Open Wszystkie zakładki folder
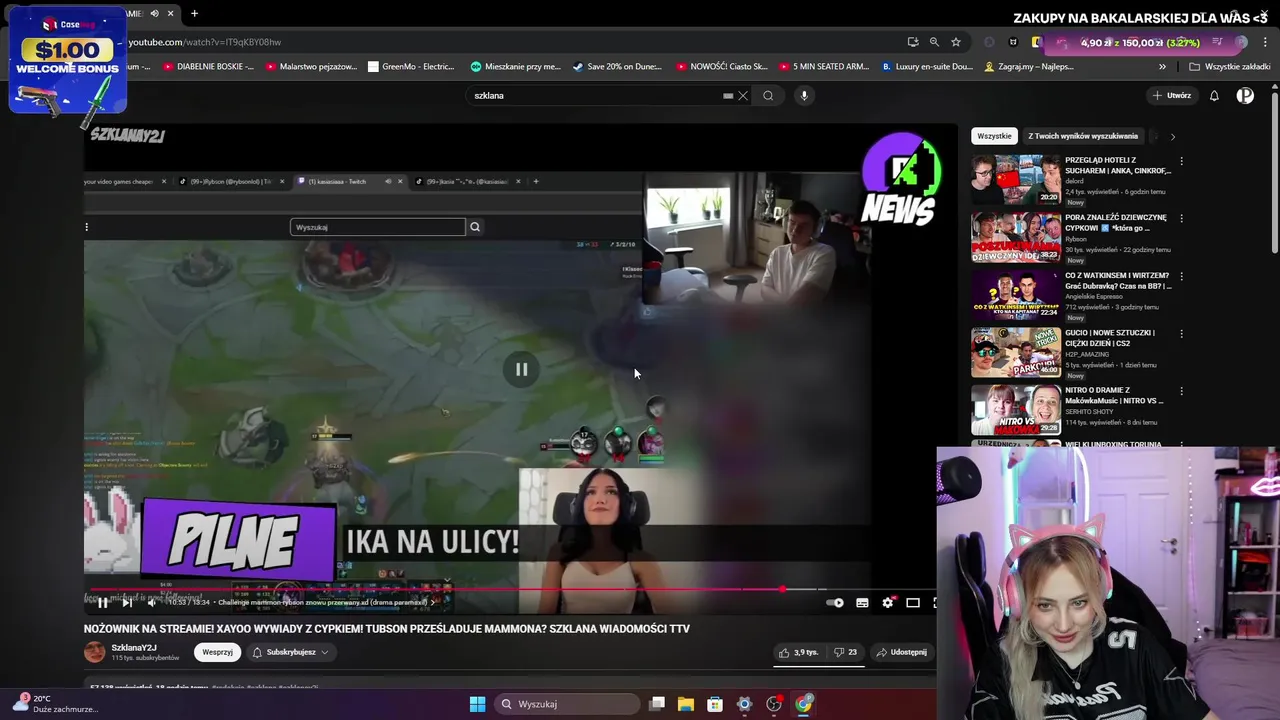 pyautogui.click(x=1229, y=67)
